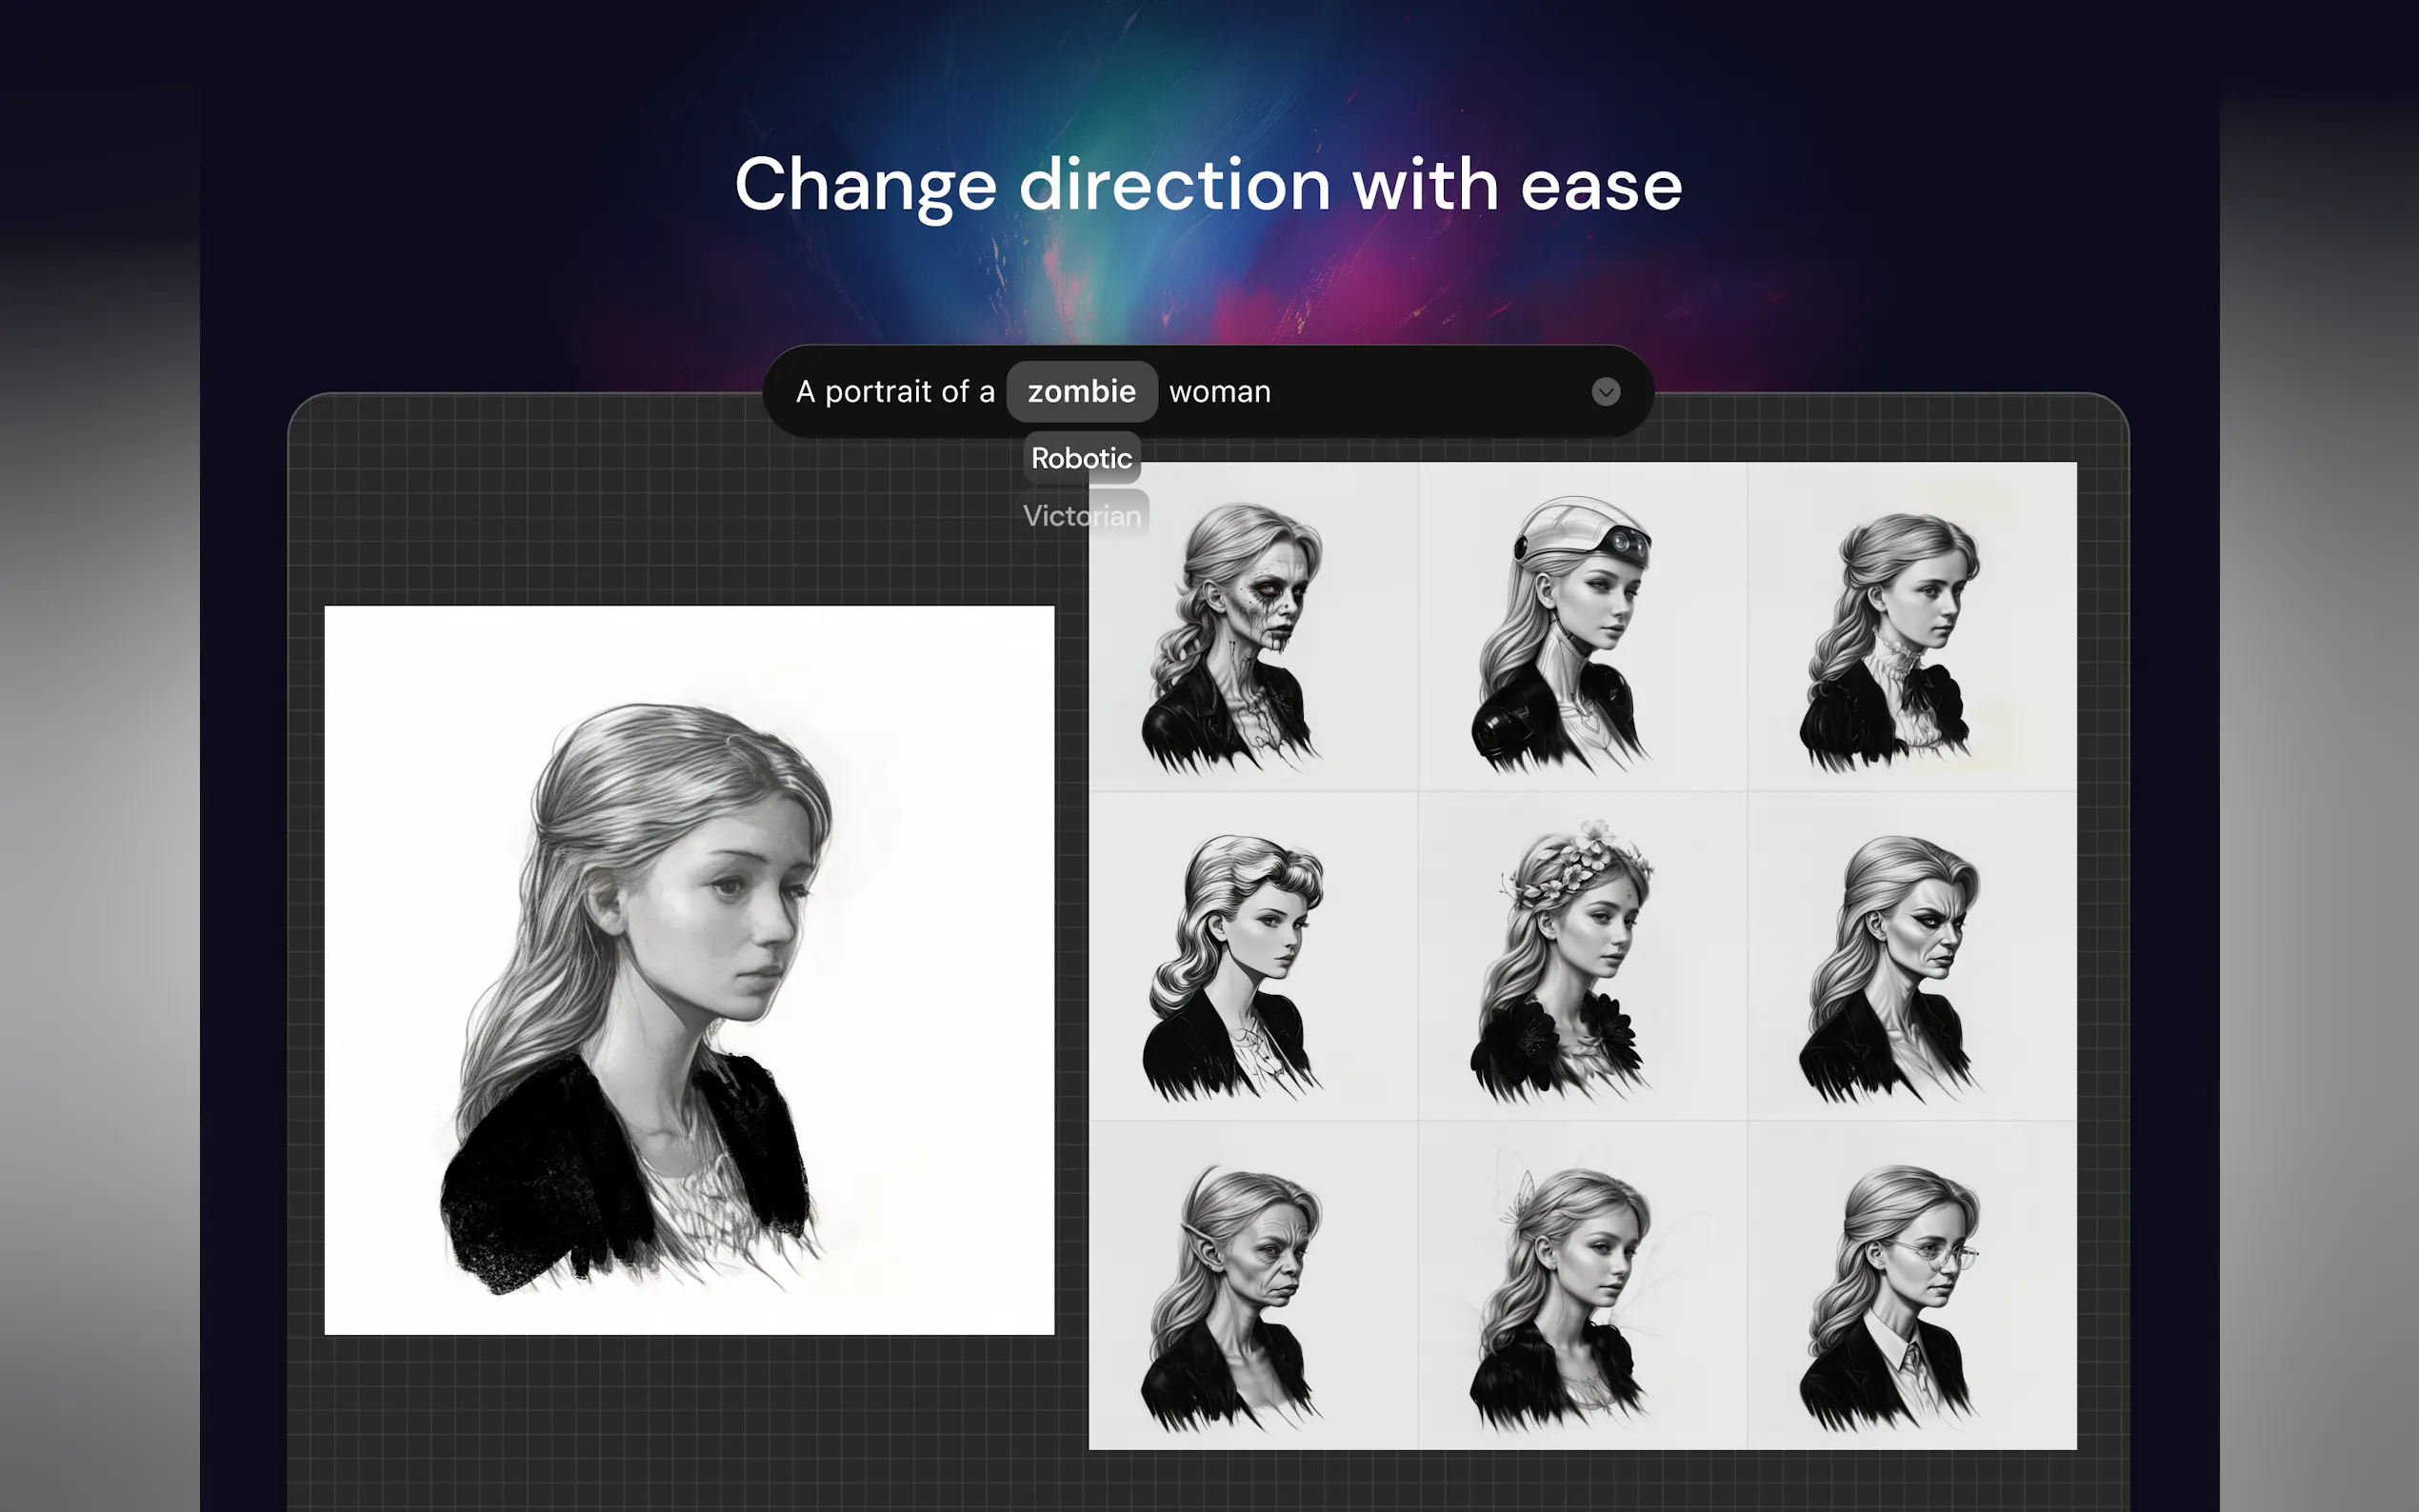Select the fairy-winged woman portrait thumbnail
2419x1512 pixels.
(x=1582, y=1285)
